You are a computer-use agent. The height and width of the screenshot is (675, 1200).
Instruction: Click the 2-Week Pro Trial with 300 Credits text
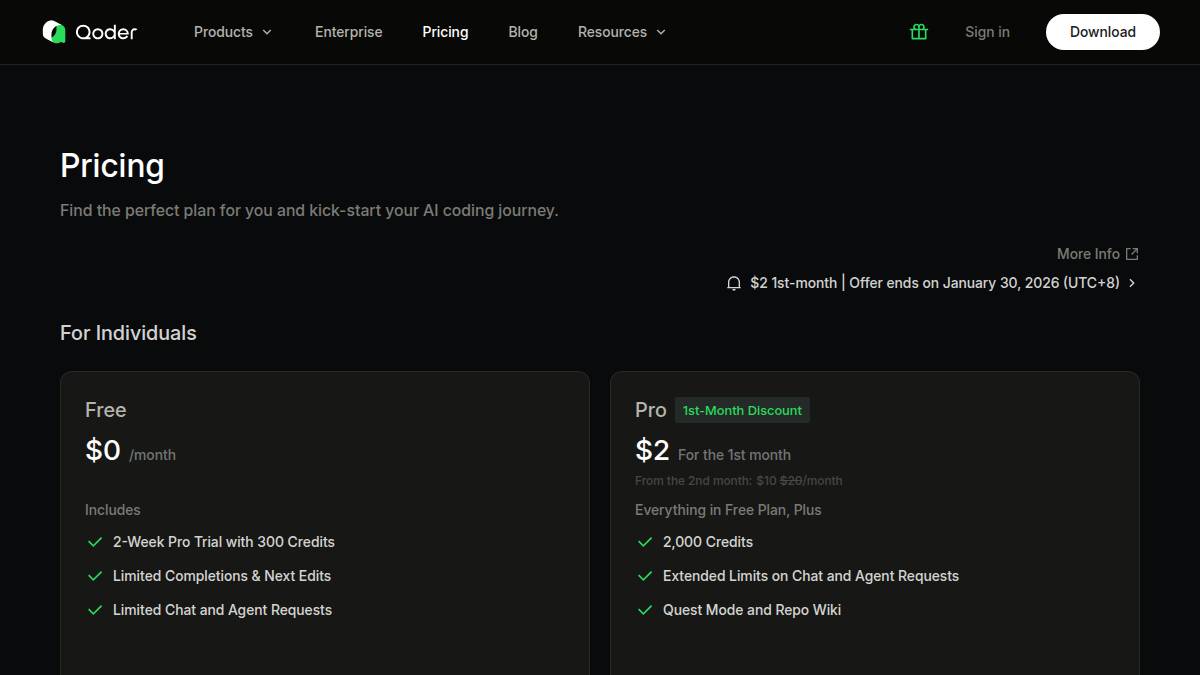point(224,542)
